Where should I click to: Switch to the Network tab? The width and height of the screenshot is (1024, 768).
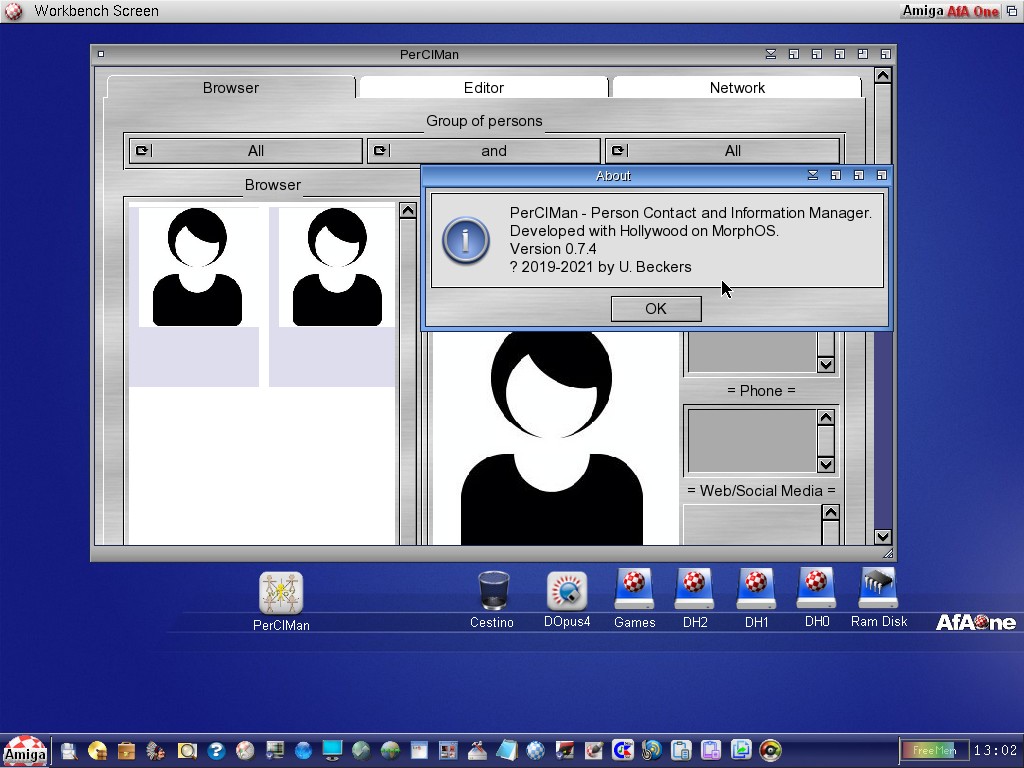tap(737, 88)
